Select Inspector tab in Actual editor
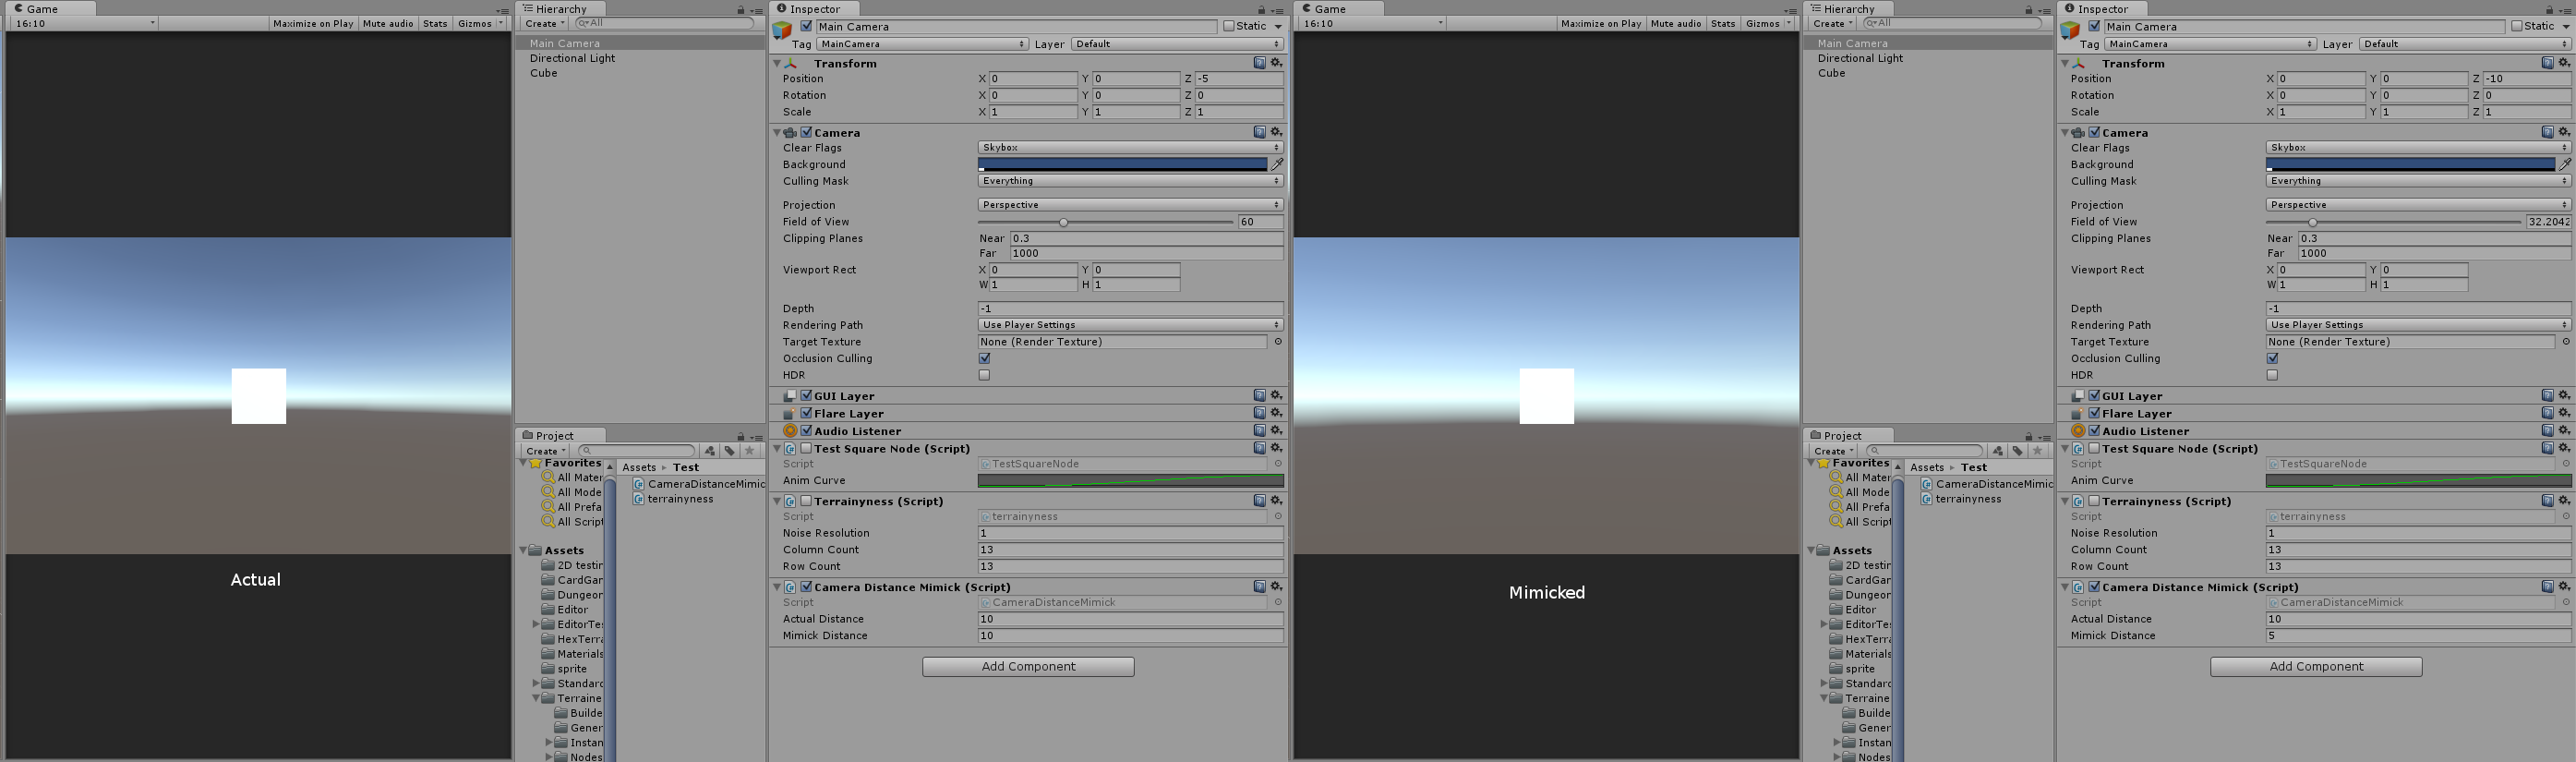Viewport: 2576px width, 762px height. (815, 9)
